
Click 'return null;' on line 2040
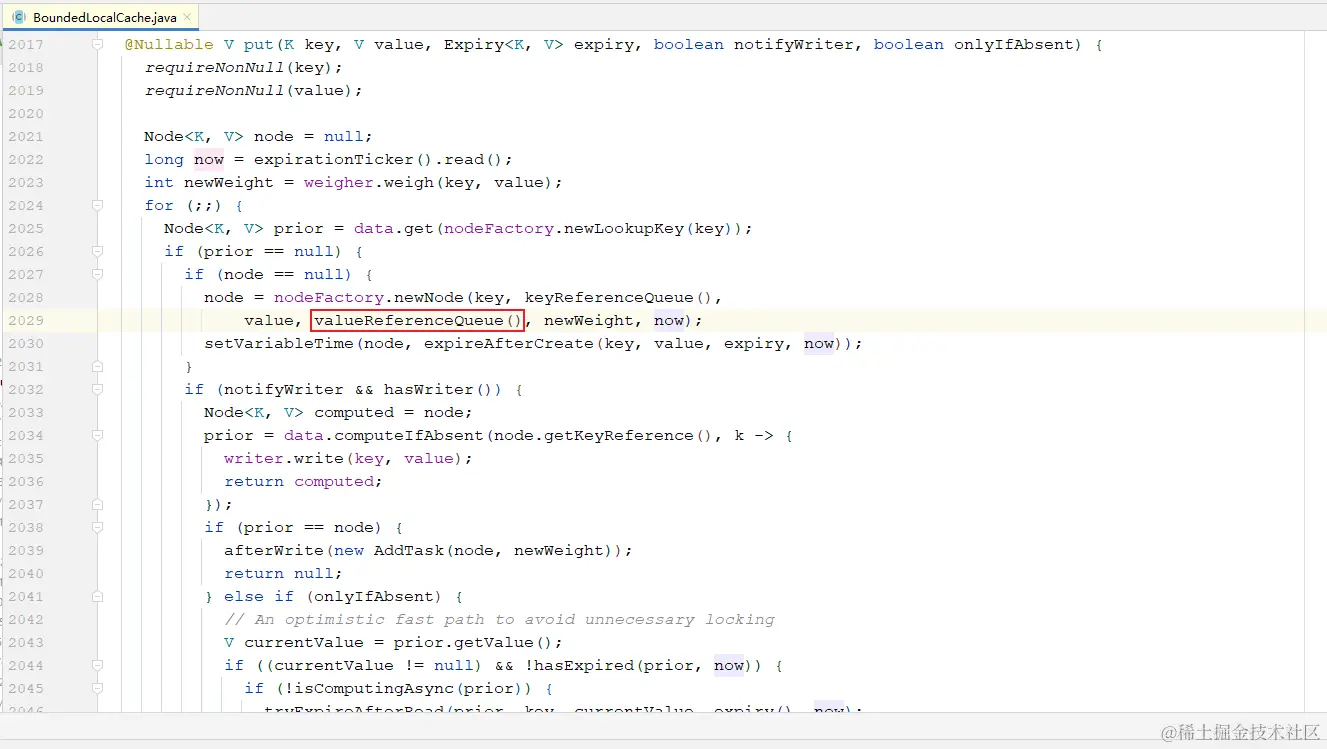point(284,573)
